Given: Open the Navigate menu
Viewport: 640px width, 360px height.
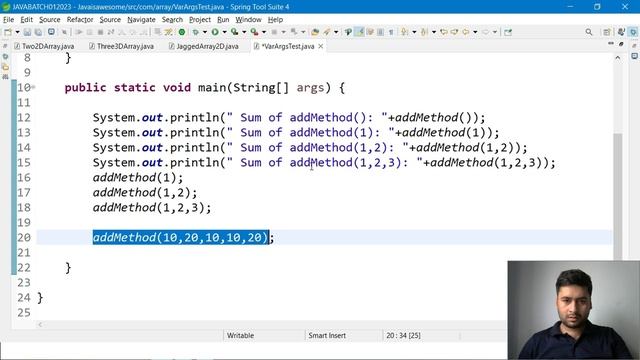Looking at the screenshot, I should click(141, 20).
